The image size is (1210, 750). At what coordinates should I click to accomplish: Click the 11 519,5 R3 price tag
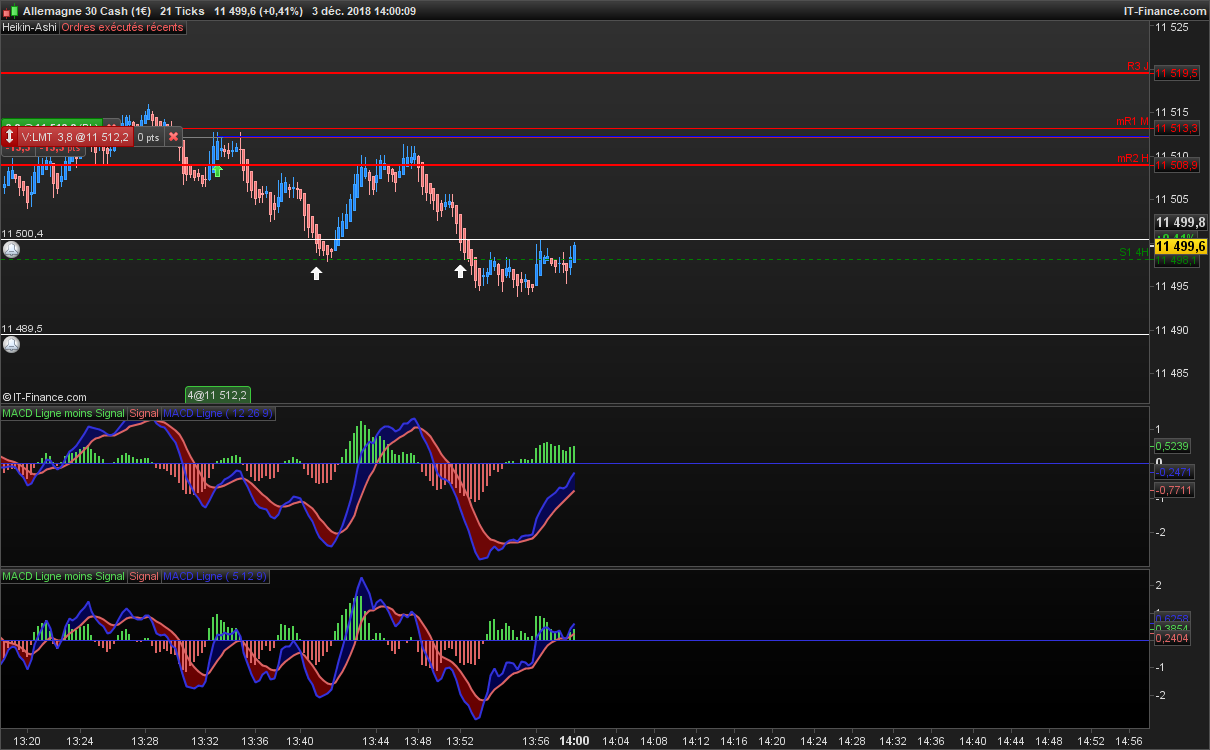[1177, 74]
